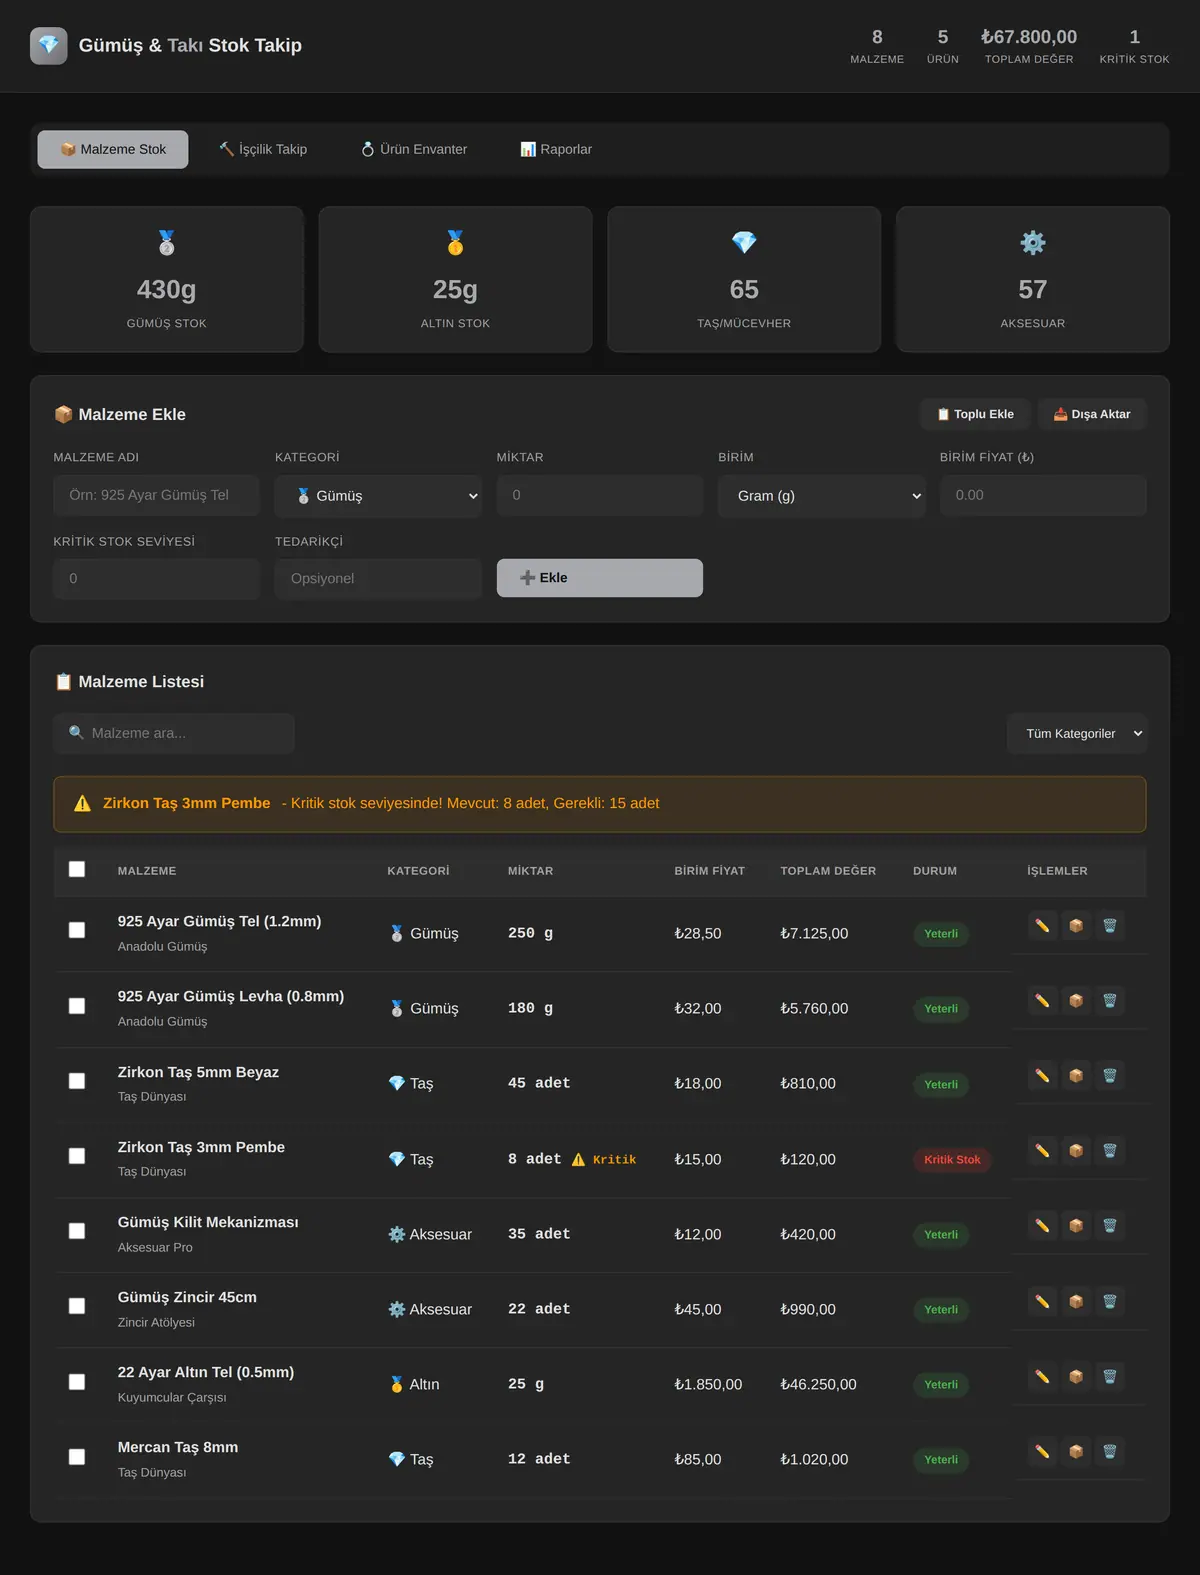Check the box for 925 Ayar Gümüş Tel (1.2mm)
This screenshot has width=1200, height=1575.
(77, 930)
